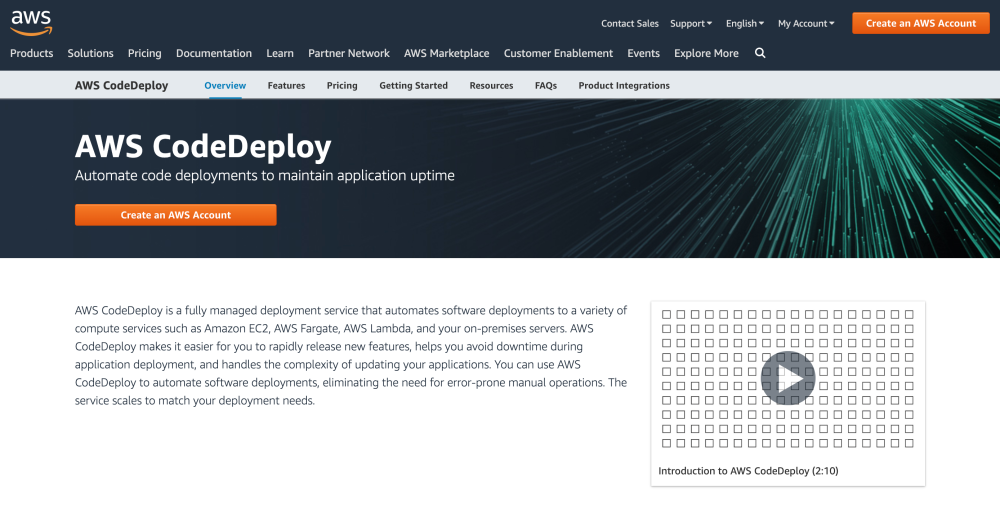
Task: Open the Events menu
Action: click(x=643, y=54)
